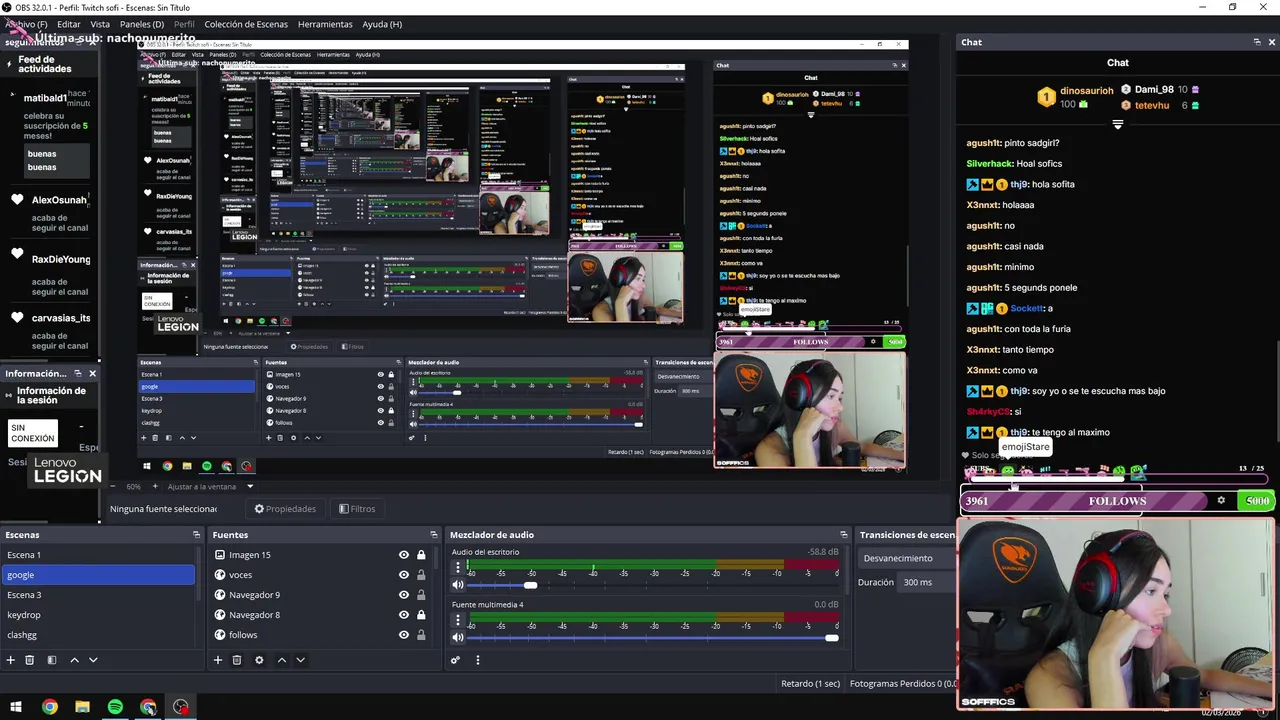1280x720 pixels.
Task: Open Archivo menu
Action: 26,24
